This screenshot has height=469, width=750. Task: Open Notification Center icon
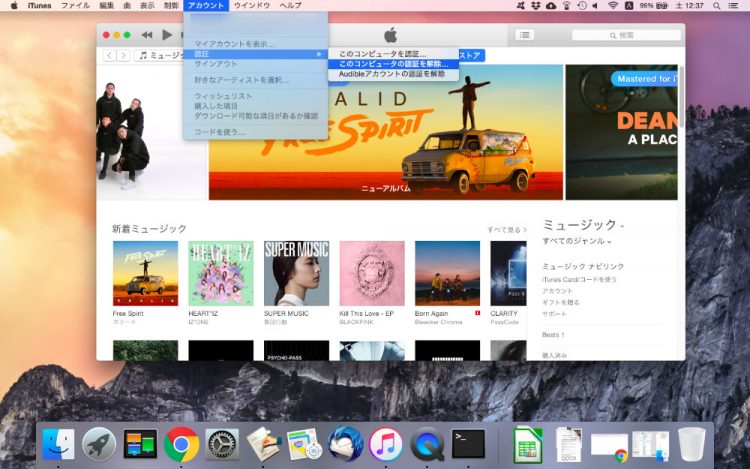tap(733, 6)
